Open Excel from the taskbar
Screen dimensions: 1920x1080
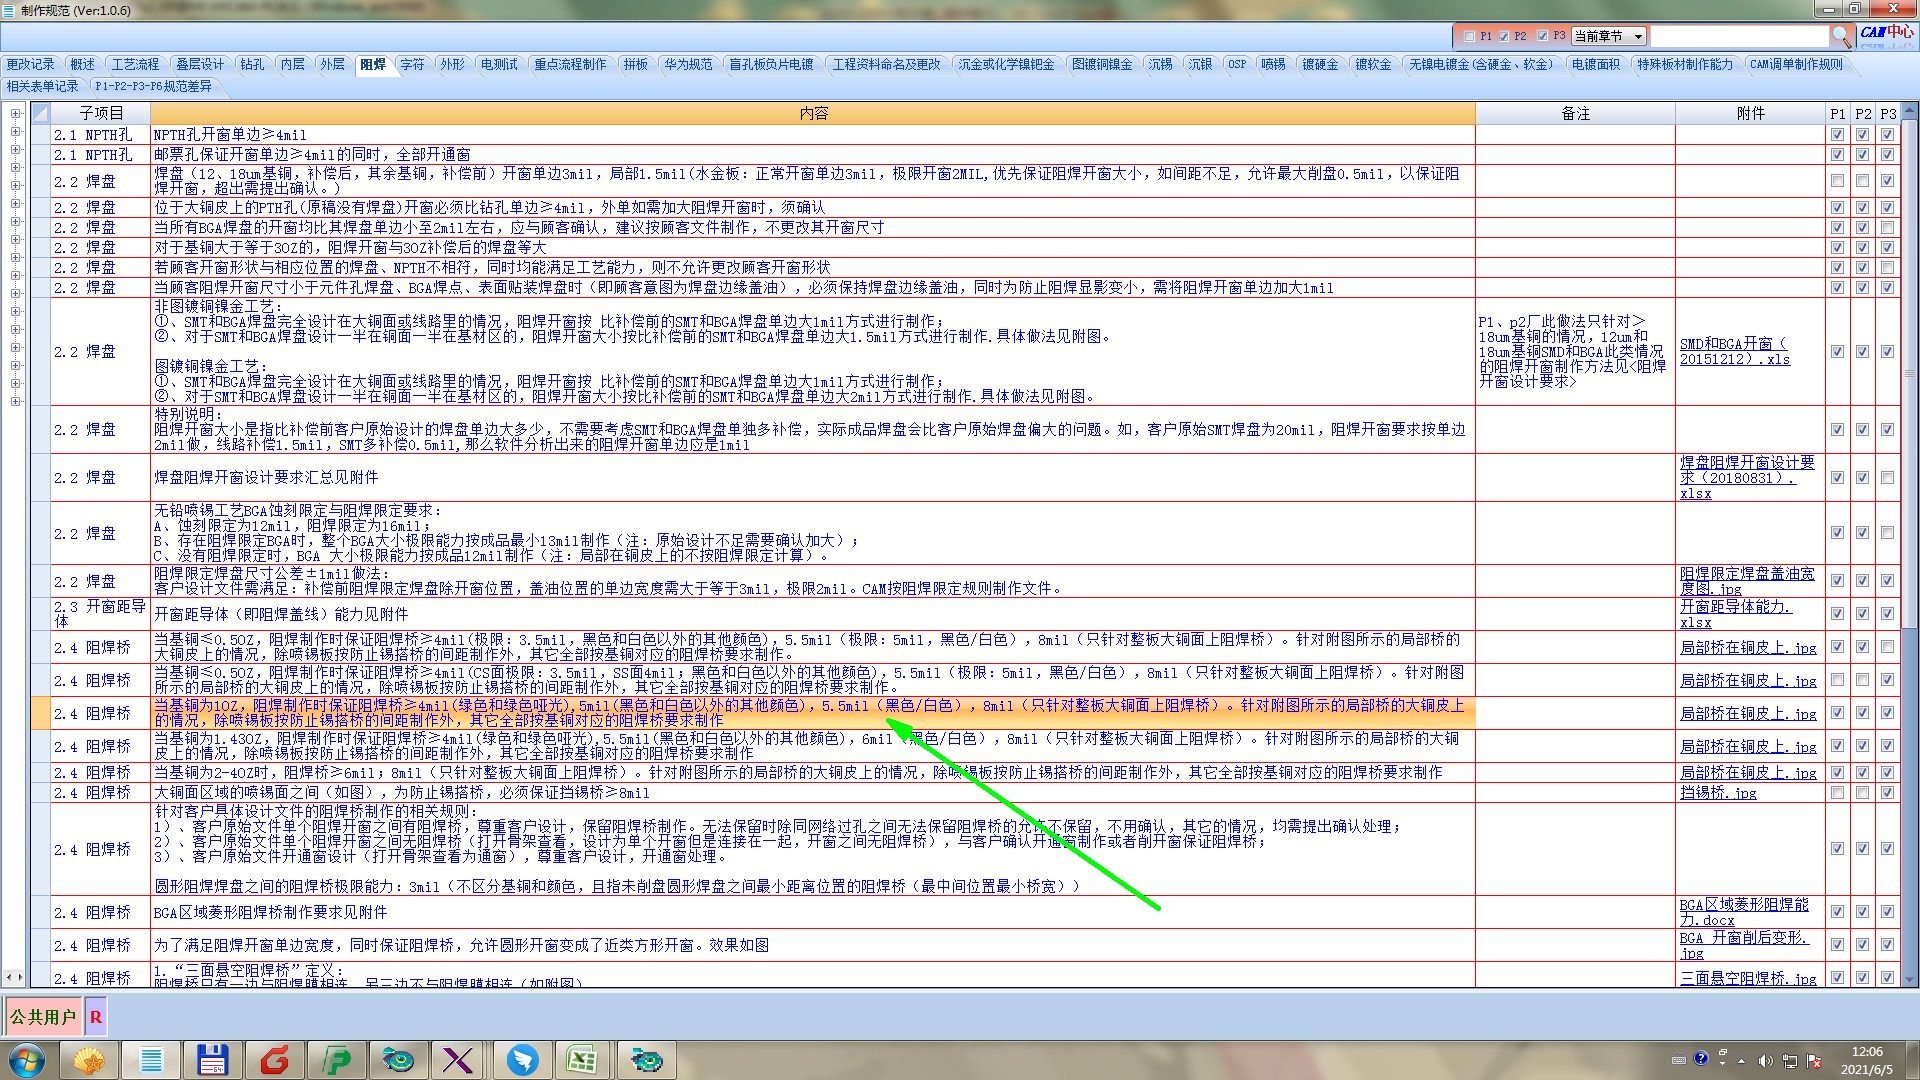pos(581,1059)
